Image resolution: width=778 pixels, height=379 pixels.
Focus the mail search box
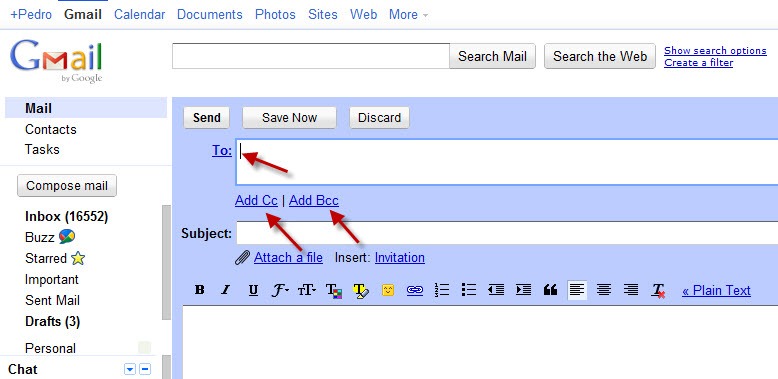coord(311,56)
